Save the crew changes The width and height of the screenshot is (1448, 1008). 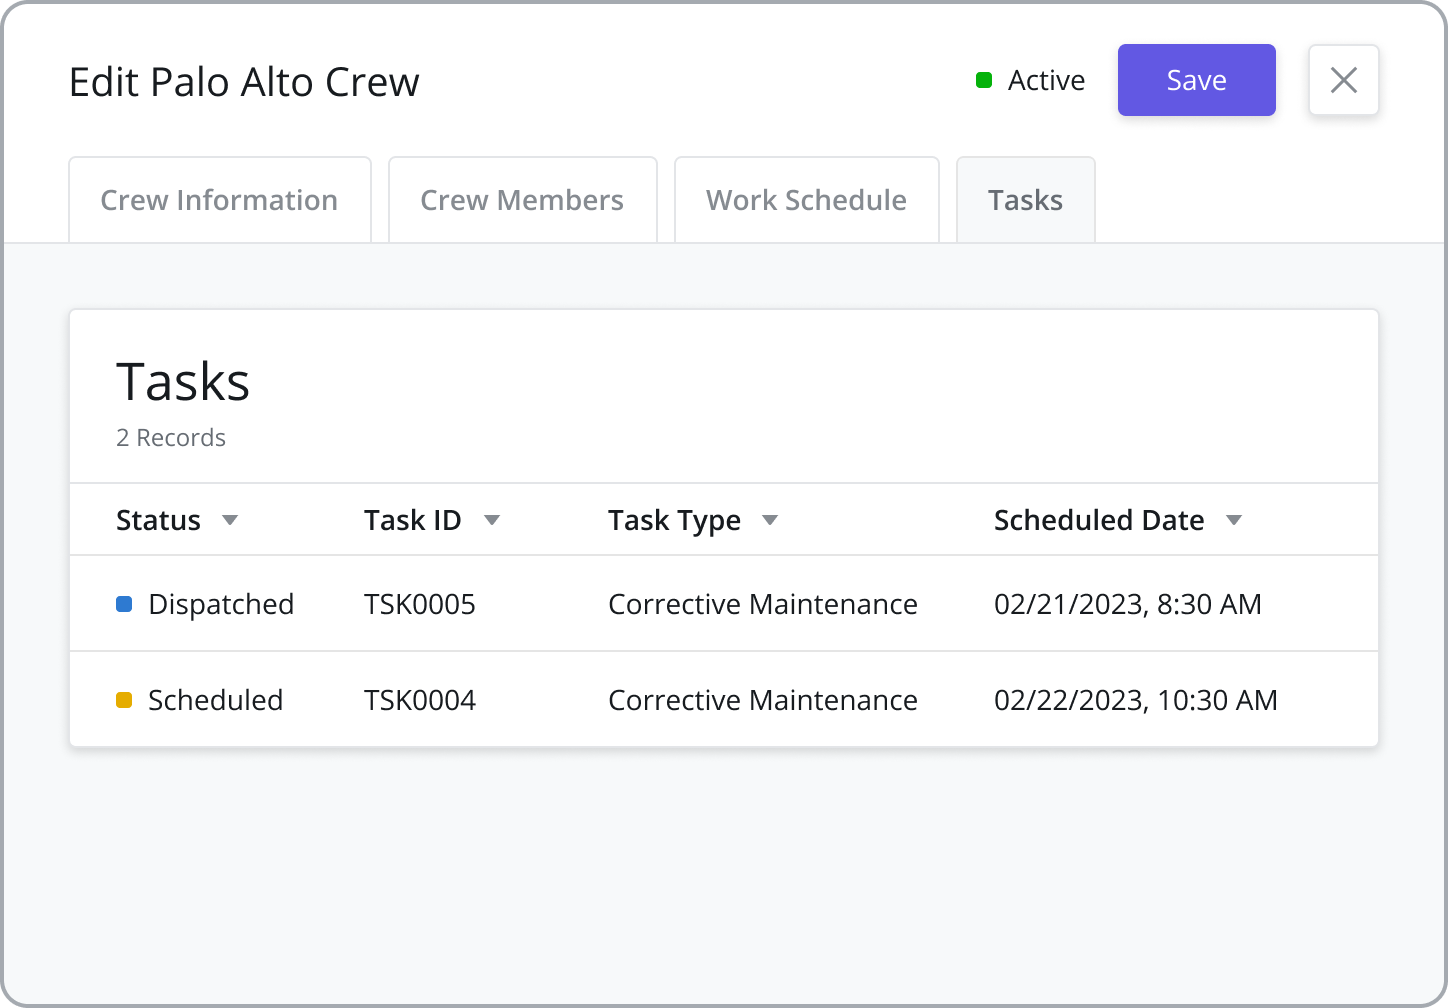[1196, 80]
